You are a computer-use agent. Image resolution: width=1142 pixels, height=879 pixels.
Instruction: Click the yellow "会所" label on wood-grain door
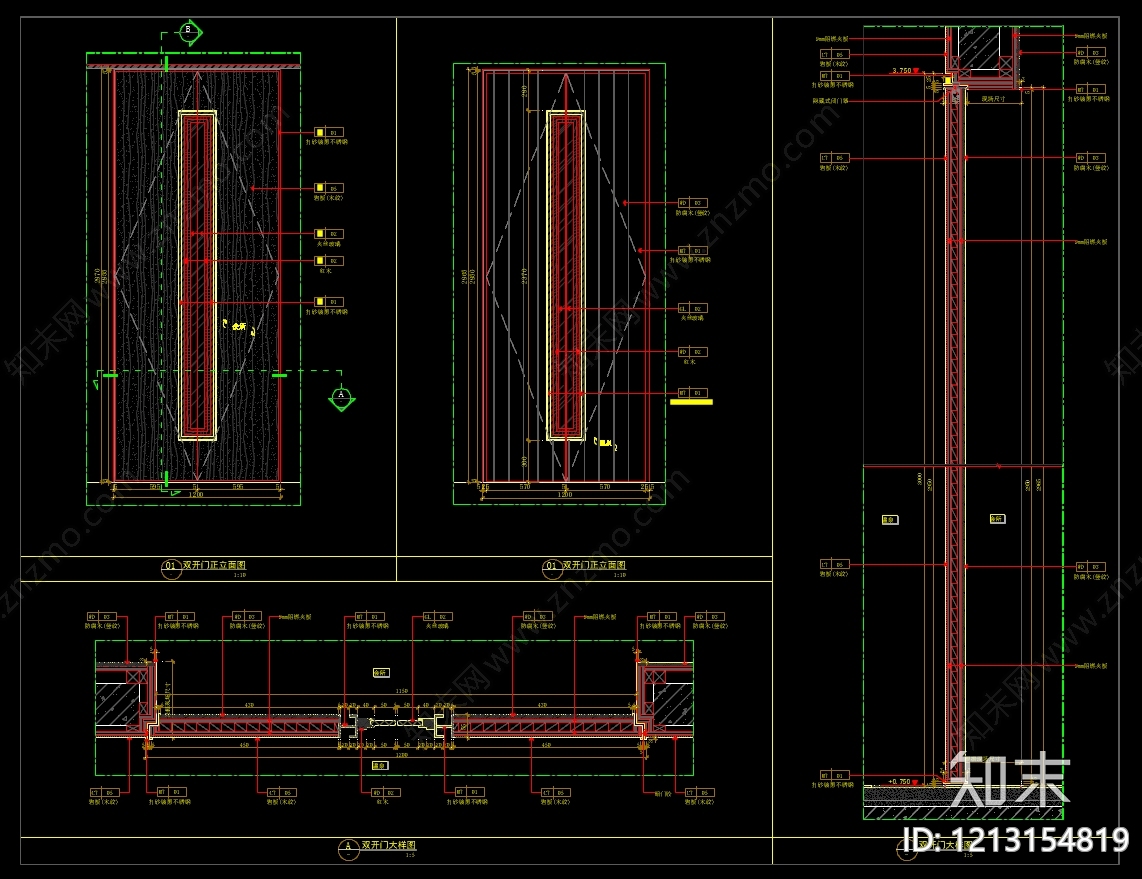[239, 326]
